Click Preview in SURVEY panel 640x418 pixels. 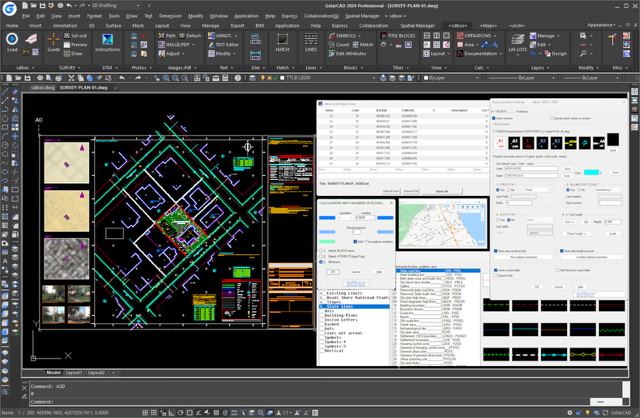[x=76, y=44]
